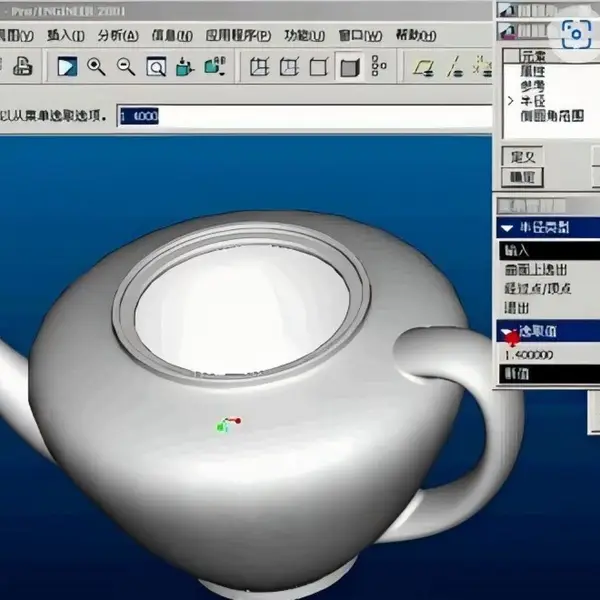Collapse the 半径类型 menu header
The image size is (600, 600).
[x=548, y=228]
